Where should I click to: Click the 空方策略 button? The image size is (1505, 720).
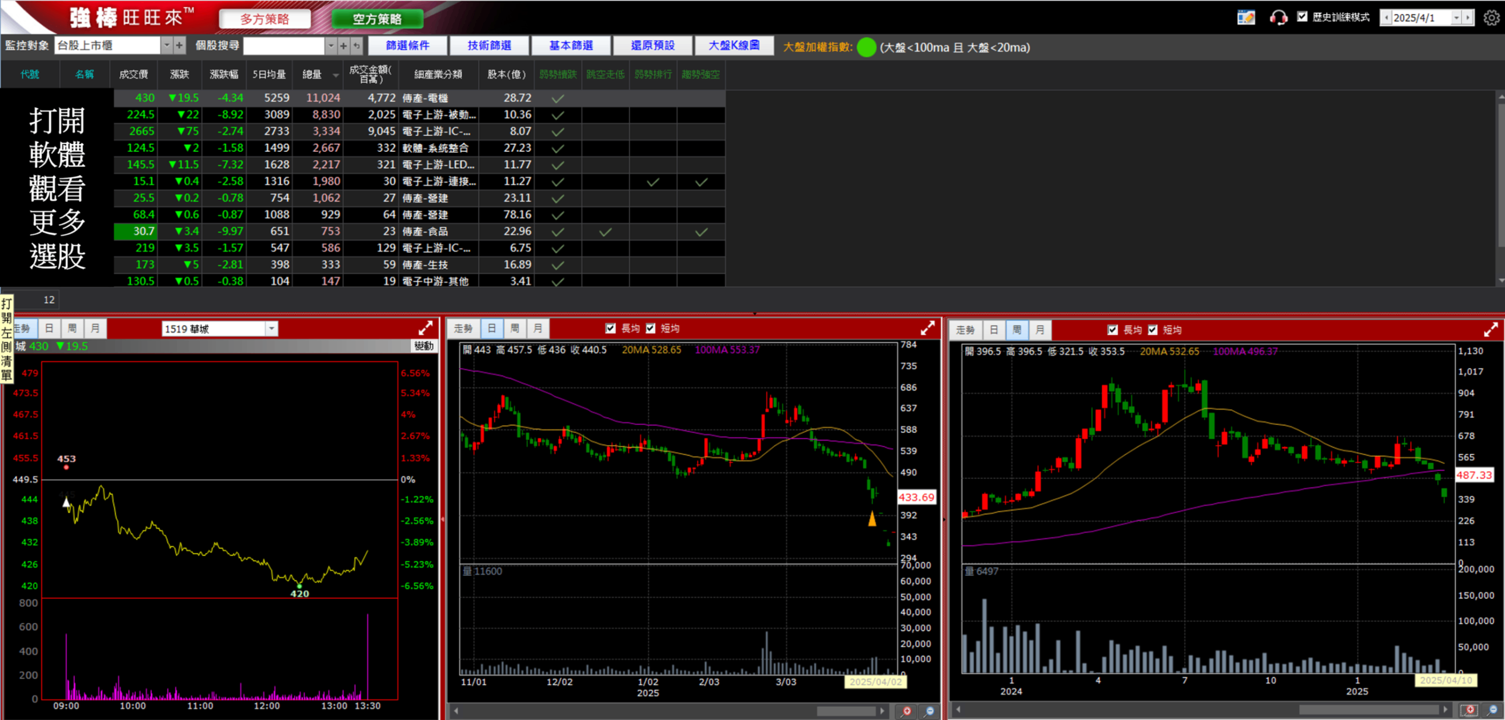[377, 19]
